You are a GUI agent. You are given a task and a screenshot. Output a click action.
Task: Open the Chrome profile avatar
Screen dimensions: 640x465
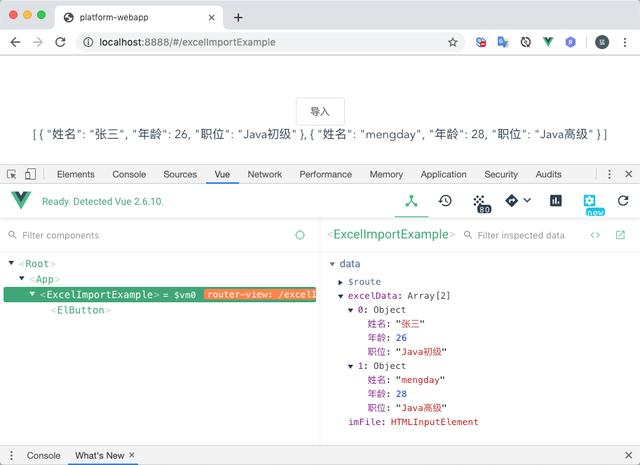click(x=602, y=42)
